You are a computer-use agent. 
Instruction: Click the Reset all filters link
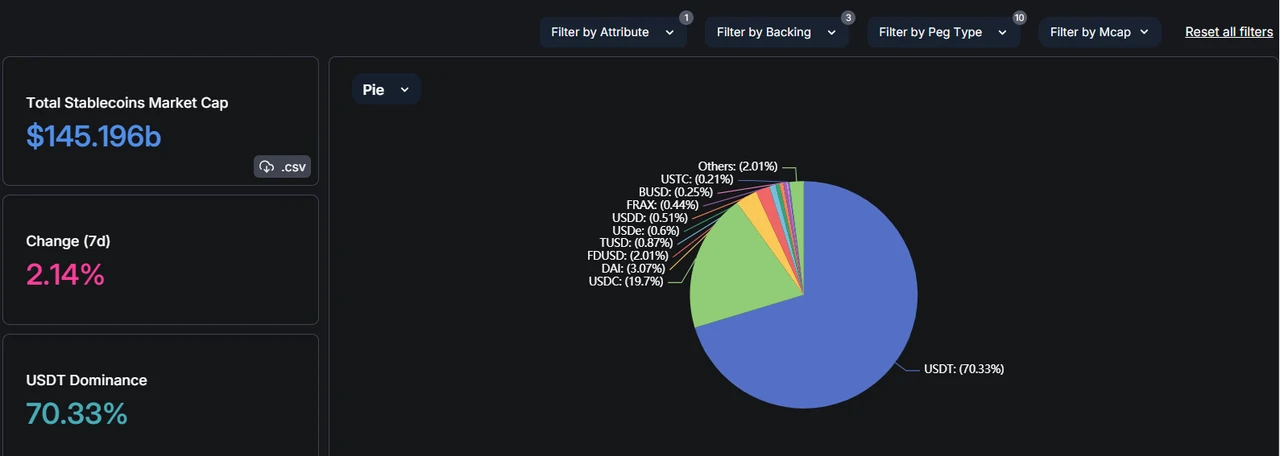[1229, 32]
